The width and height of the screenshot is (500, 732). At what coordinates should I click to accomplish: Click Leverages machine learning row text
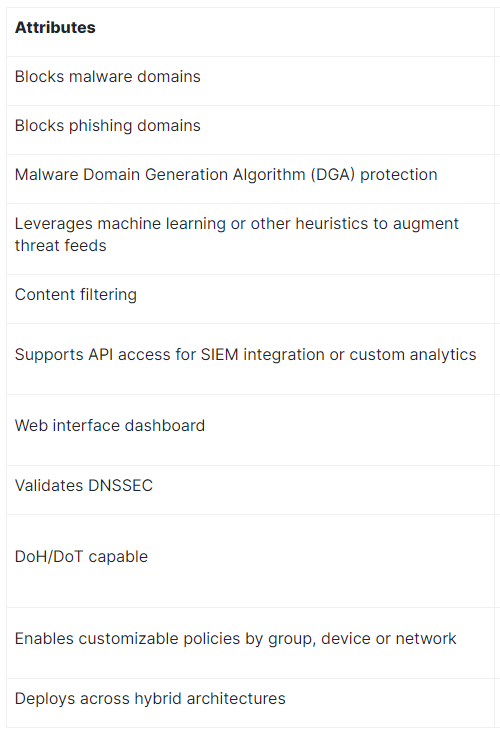tap(237, 234)
